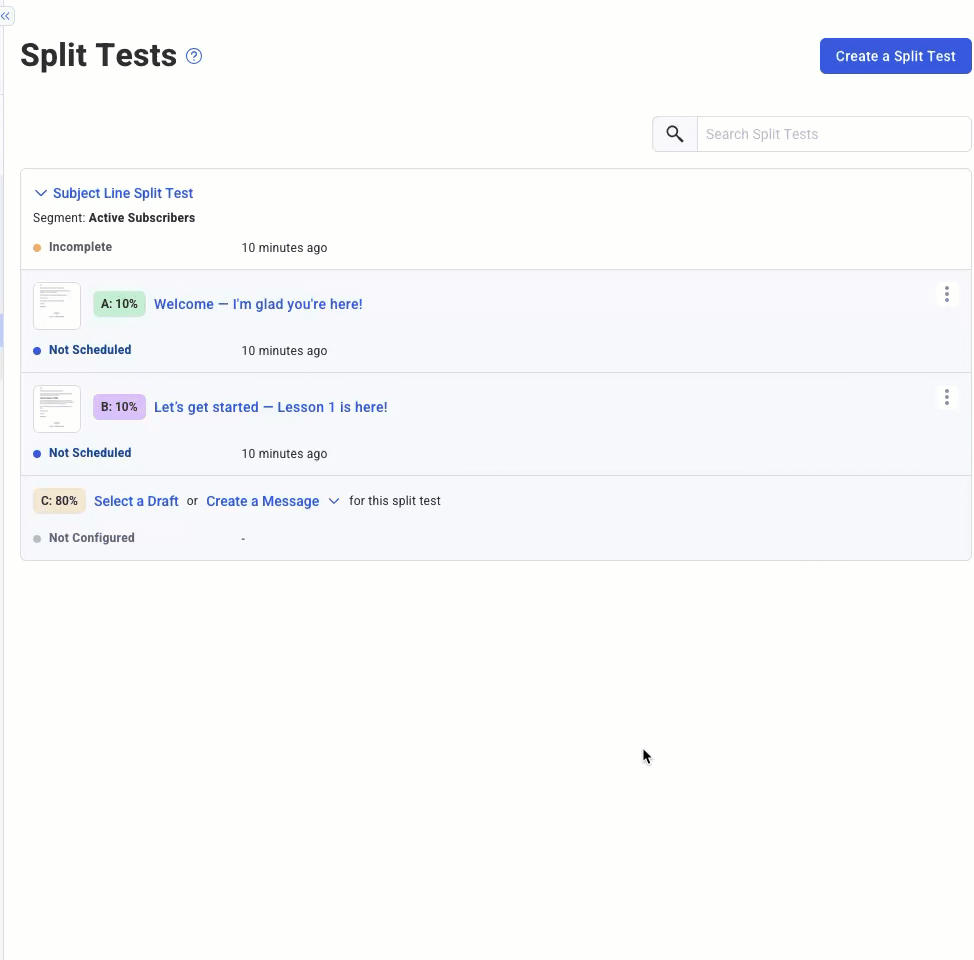The image size is (974, 960).
Task: Choose Select a Draft for variant C
Action: pyautogui.click(x=136, y=501)
